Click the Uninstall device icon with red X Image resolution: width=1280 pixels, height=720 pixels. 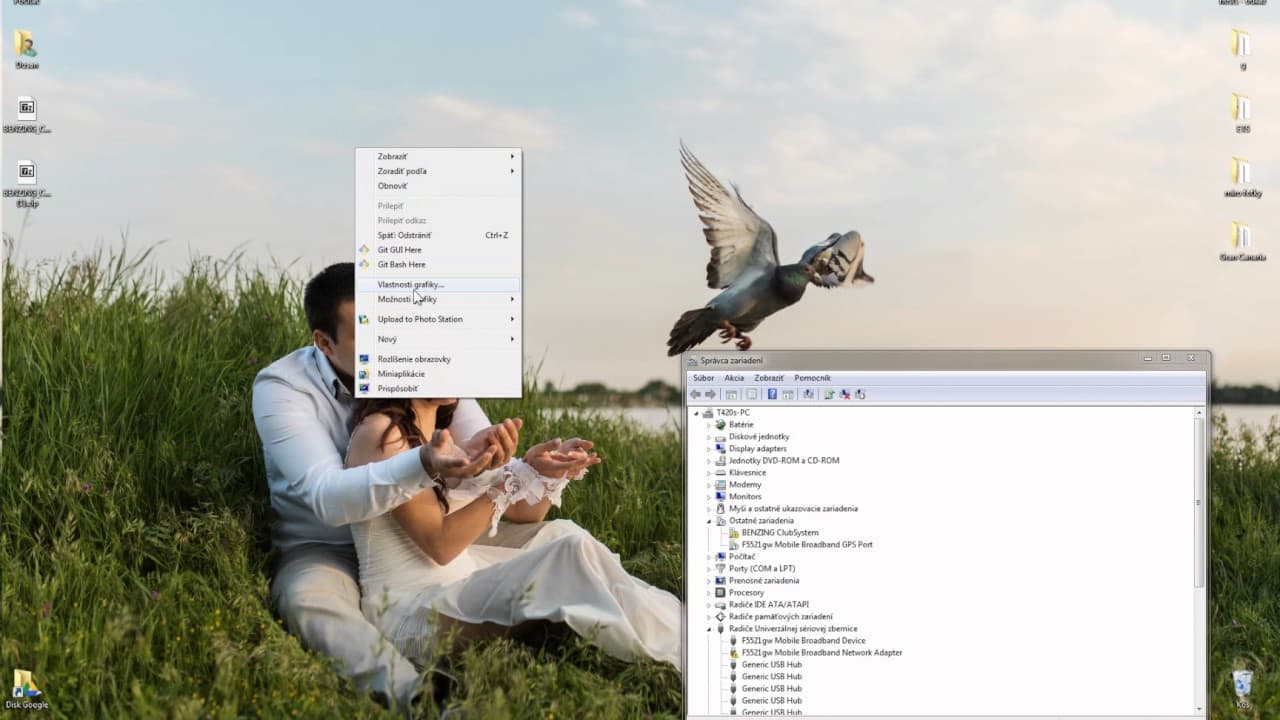(845, 394)
